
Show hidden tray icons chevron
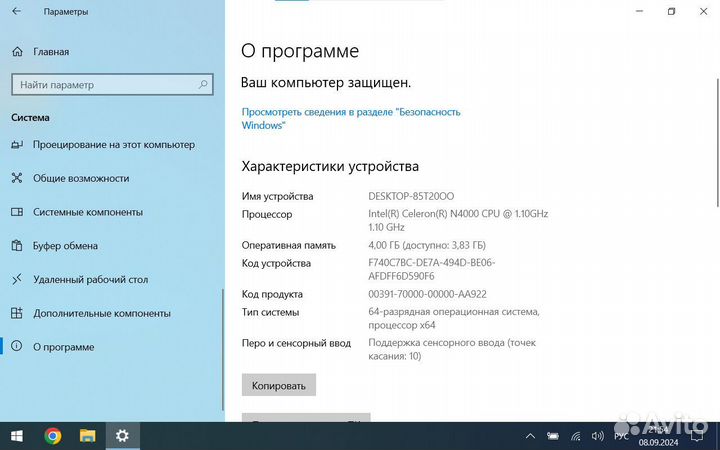pyautogui.click(x=530, y=436)
